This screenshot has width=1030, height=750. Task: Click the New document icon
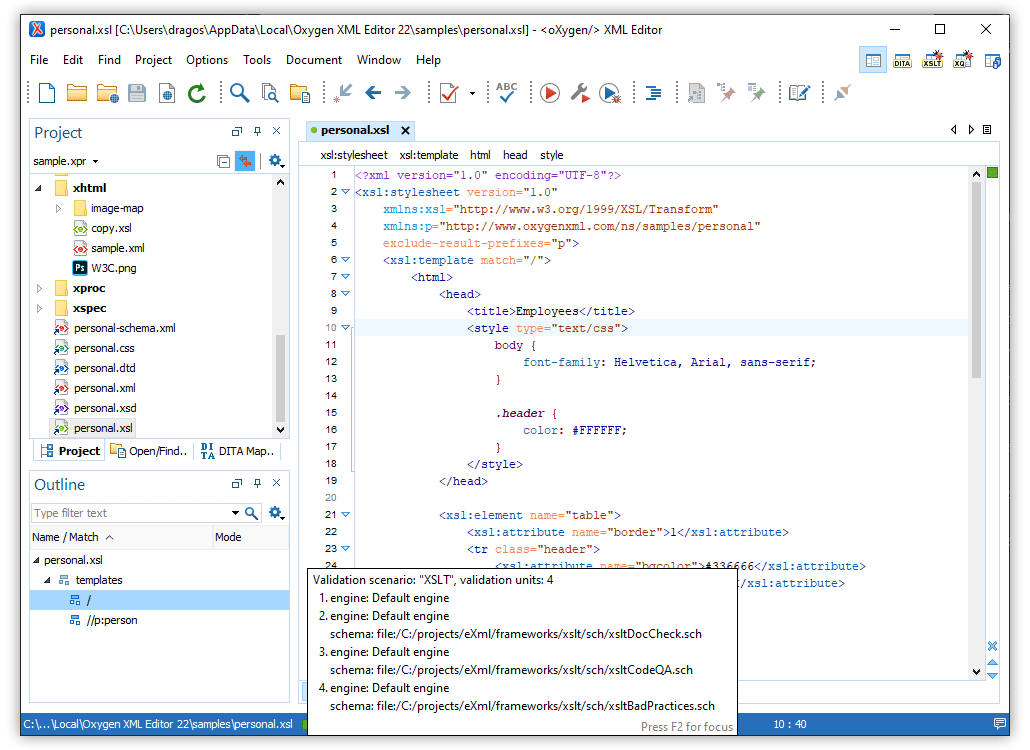(47, 93)
